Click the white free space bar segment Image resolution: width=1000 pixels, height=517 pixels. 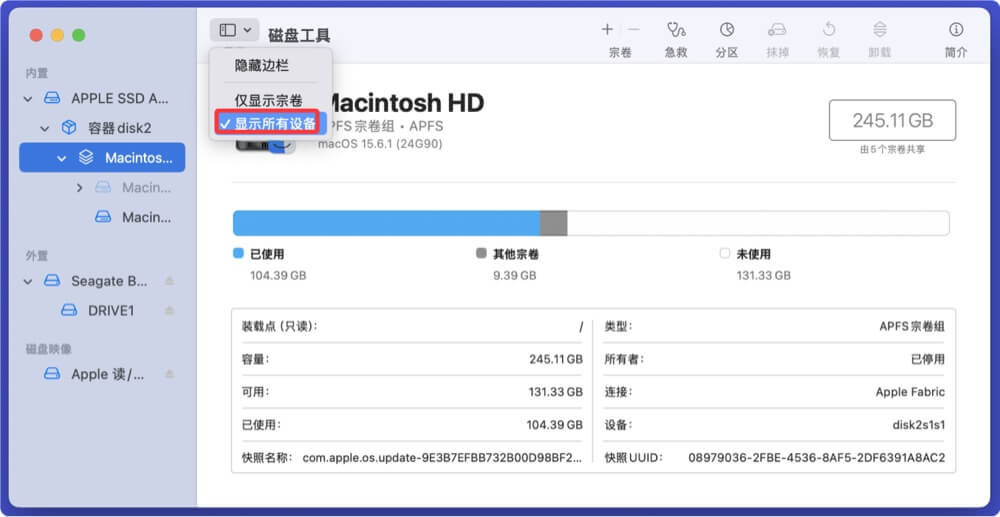pyautogui.click(x=758, y=224)
